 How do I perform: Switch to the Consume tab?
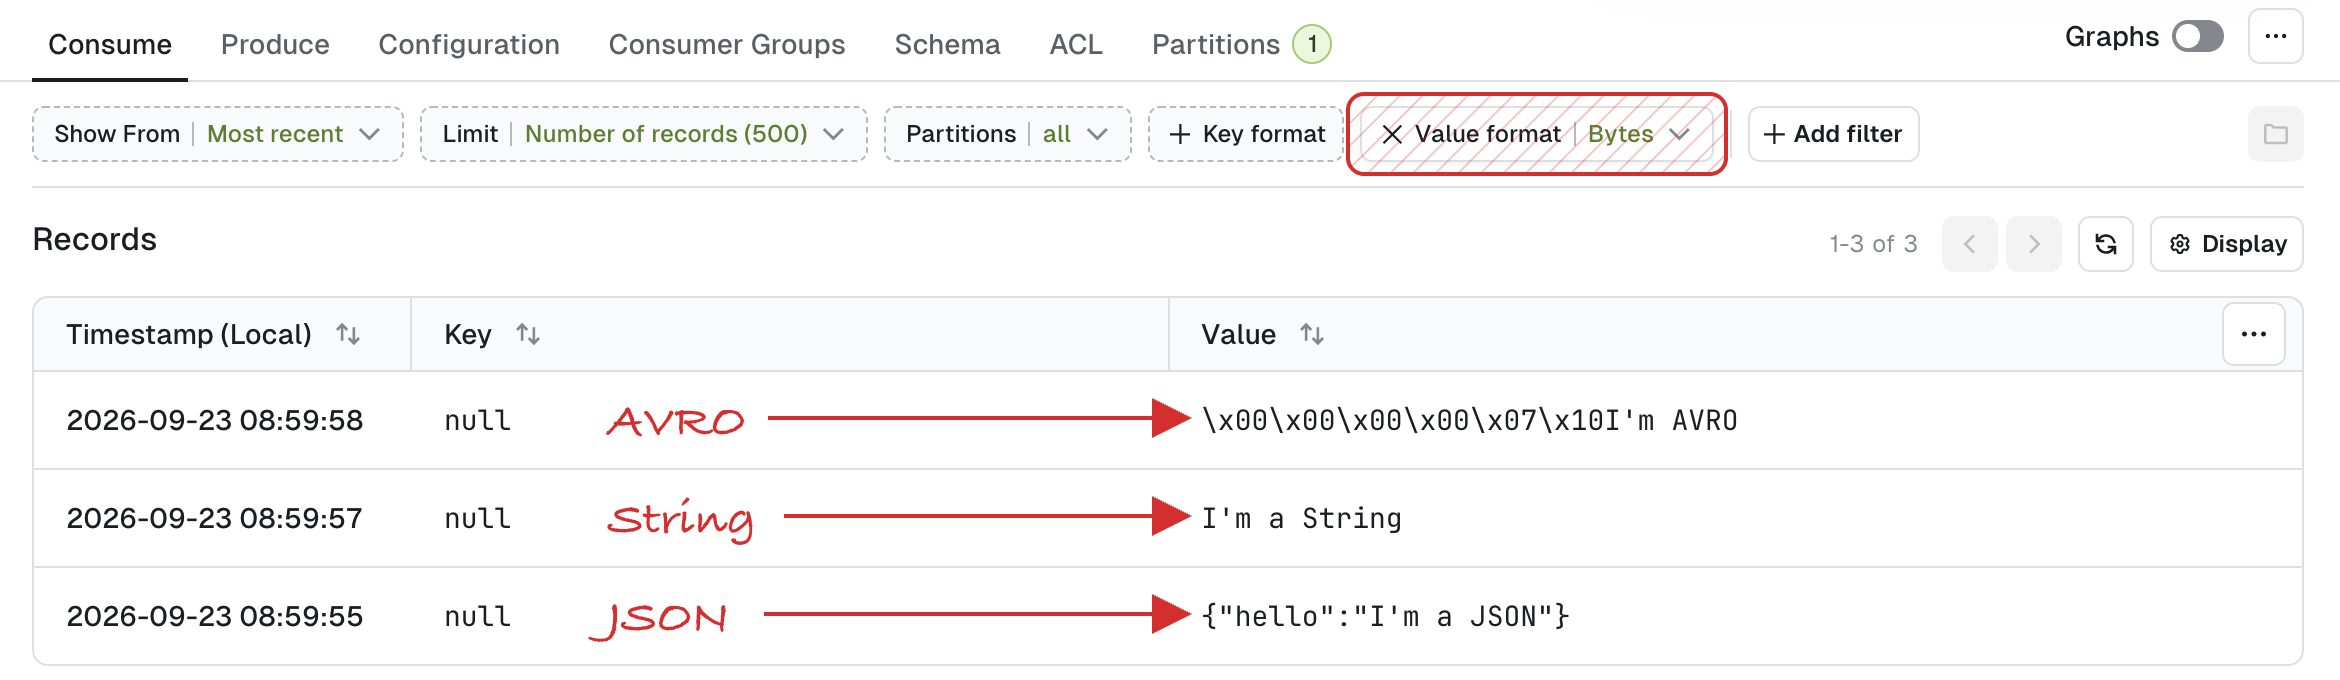(110, 45)
